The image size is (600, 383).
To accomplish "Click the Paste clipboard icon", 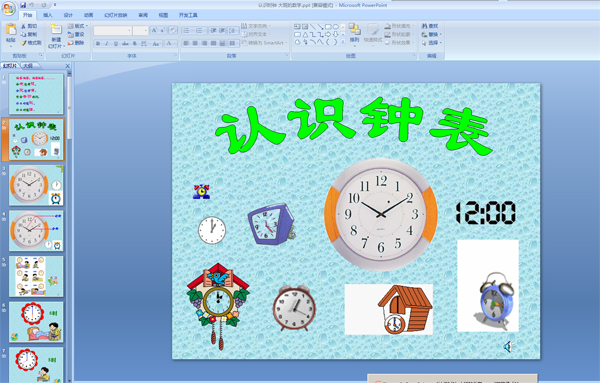I will click(x=11, y=29).
